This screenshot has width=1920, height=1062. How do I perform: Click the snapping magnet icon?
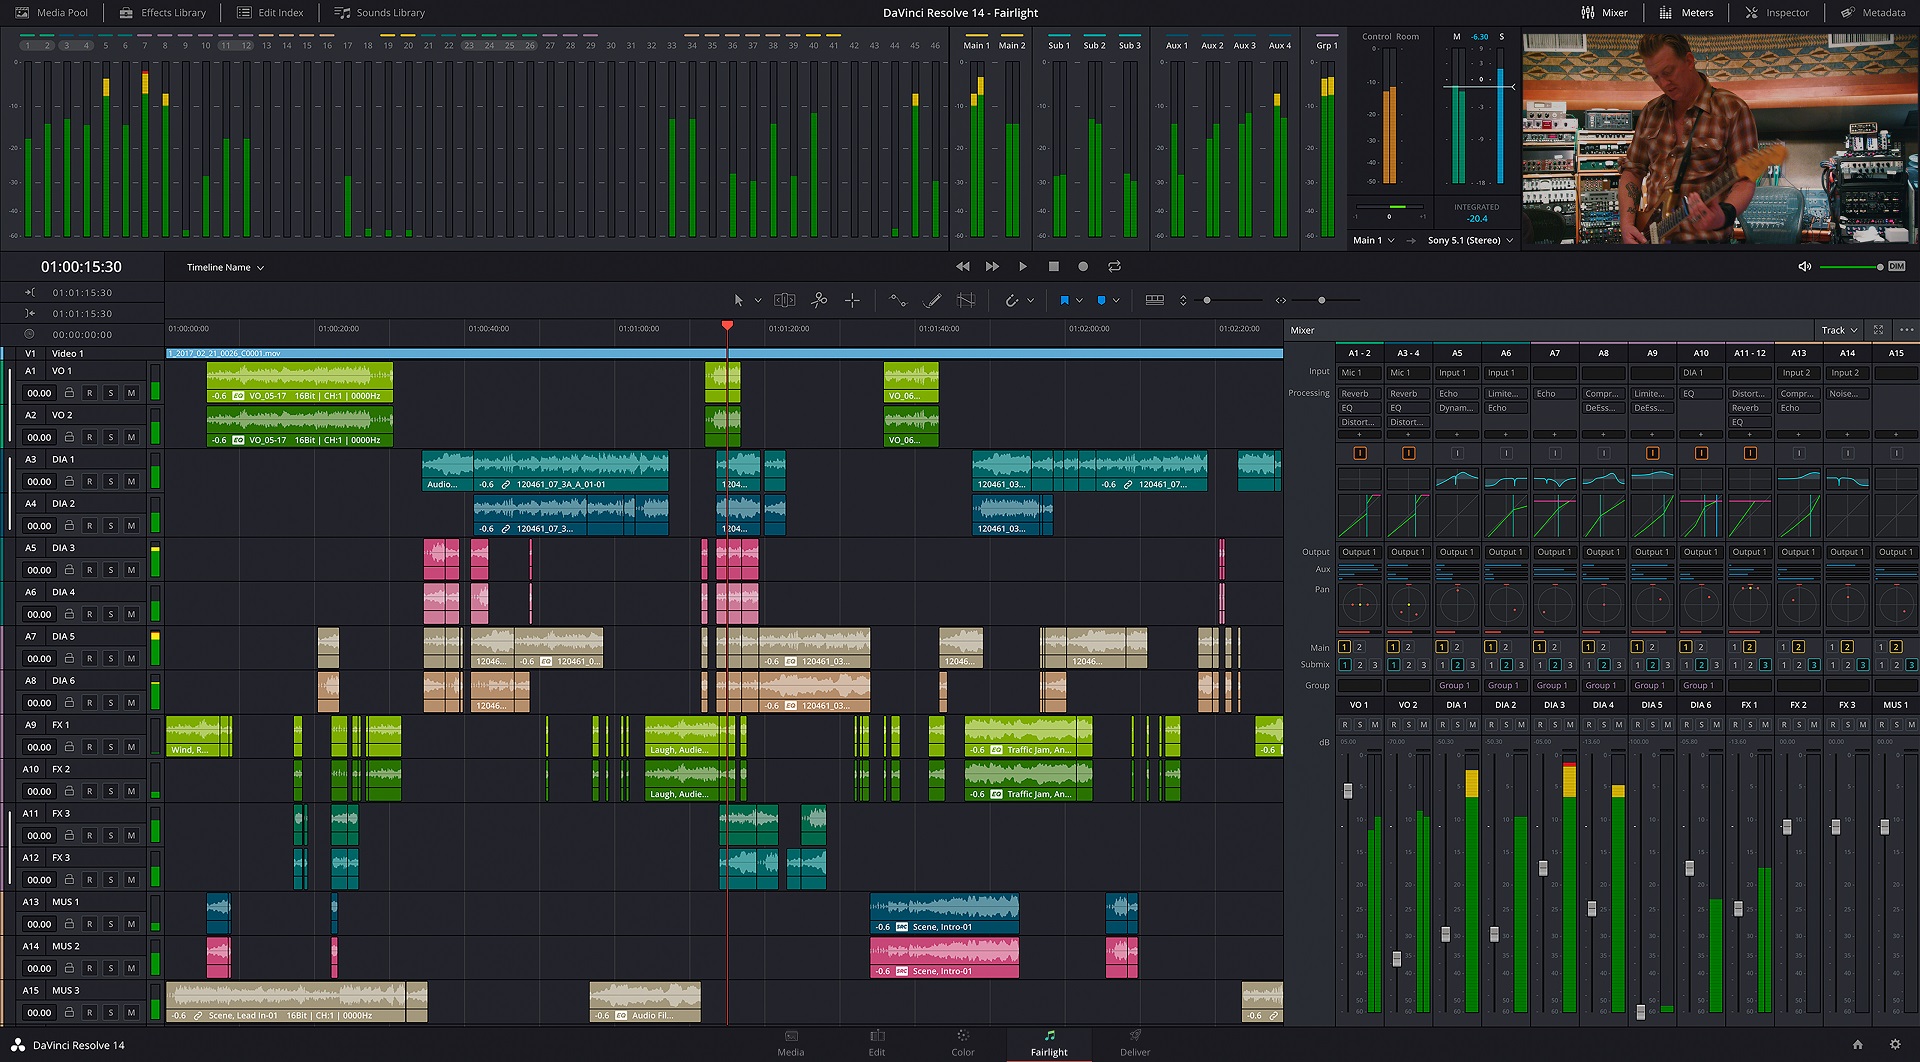[1011, 300]
